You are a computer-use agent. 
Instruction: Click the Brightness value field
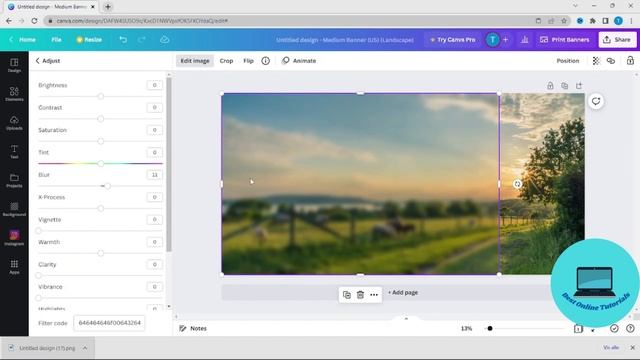154,85
